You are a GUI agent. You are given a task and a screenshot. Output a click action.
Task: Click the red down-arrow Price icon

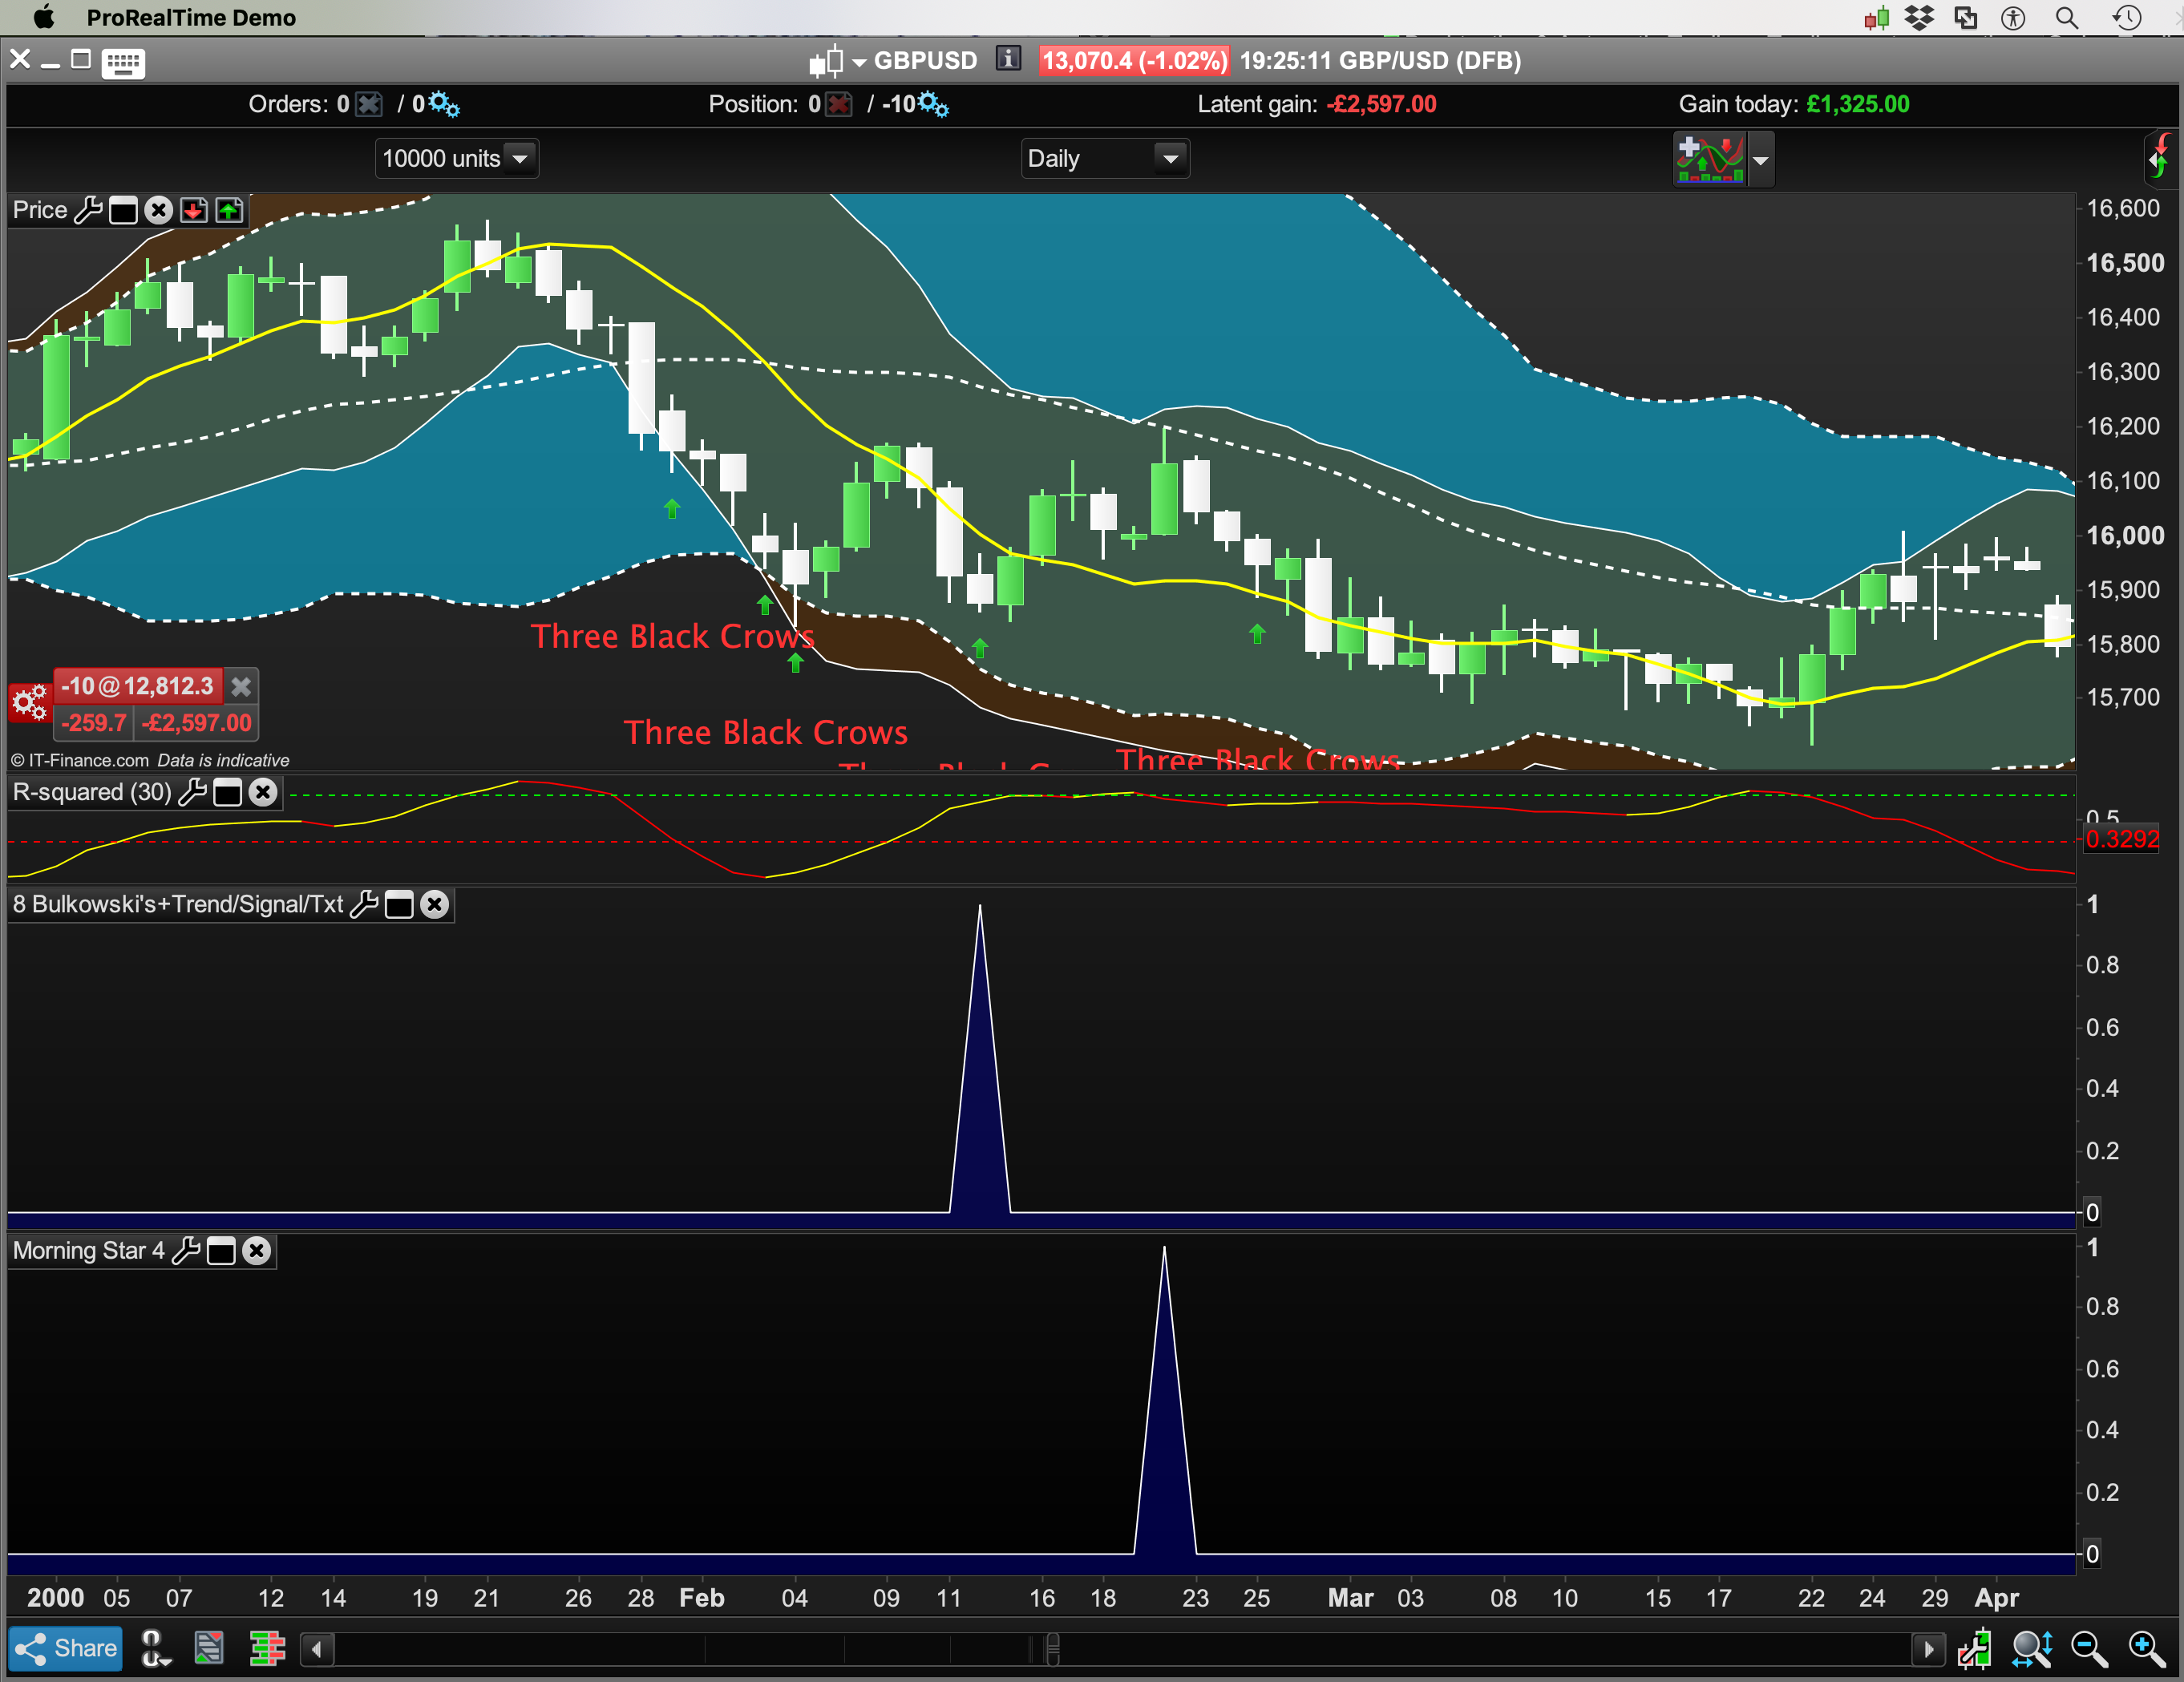tap(194, 210)
